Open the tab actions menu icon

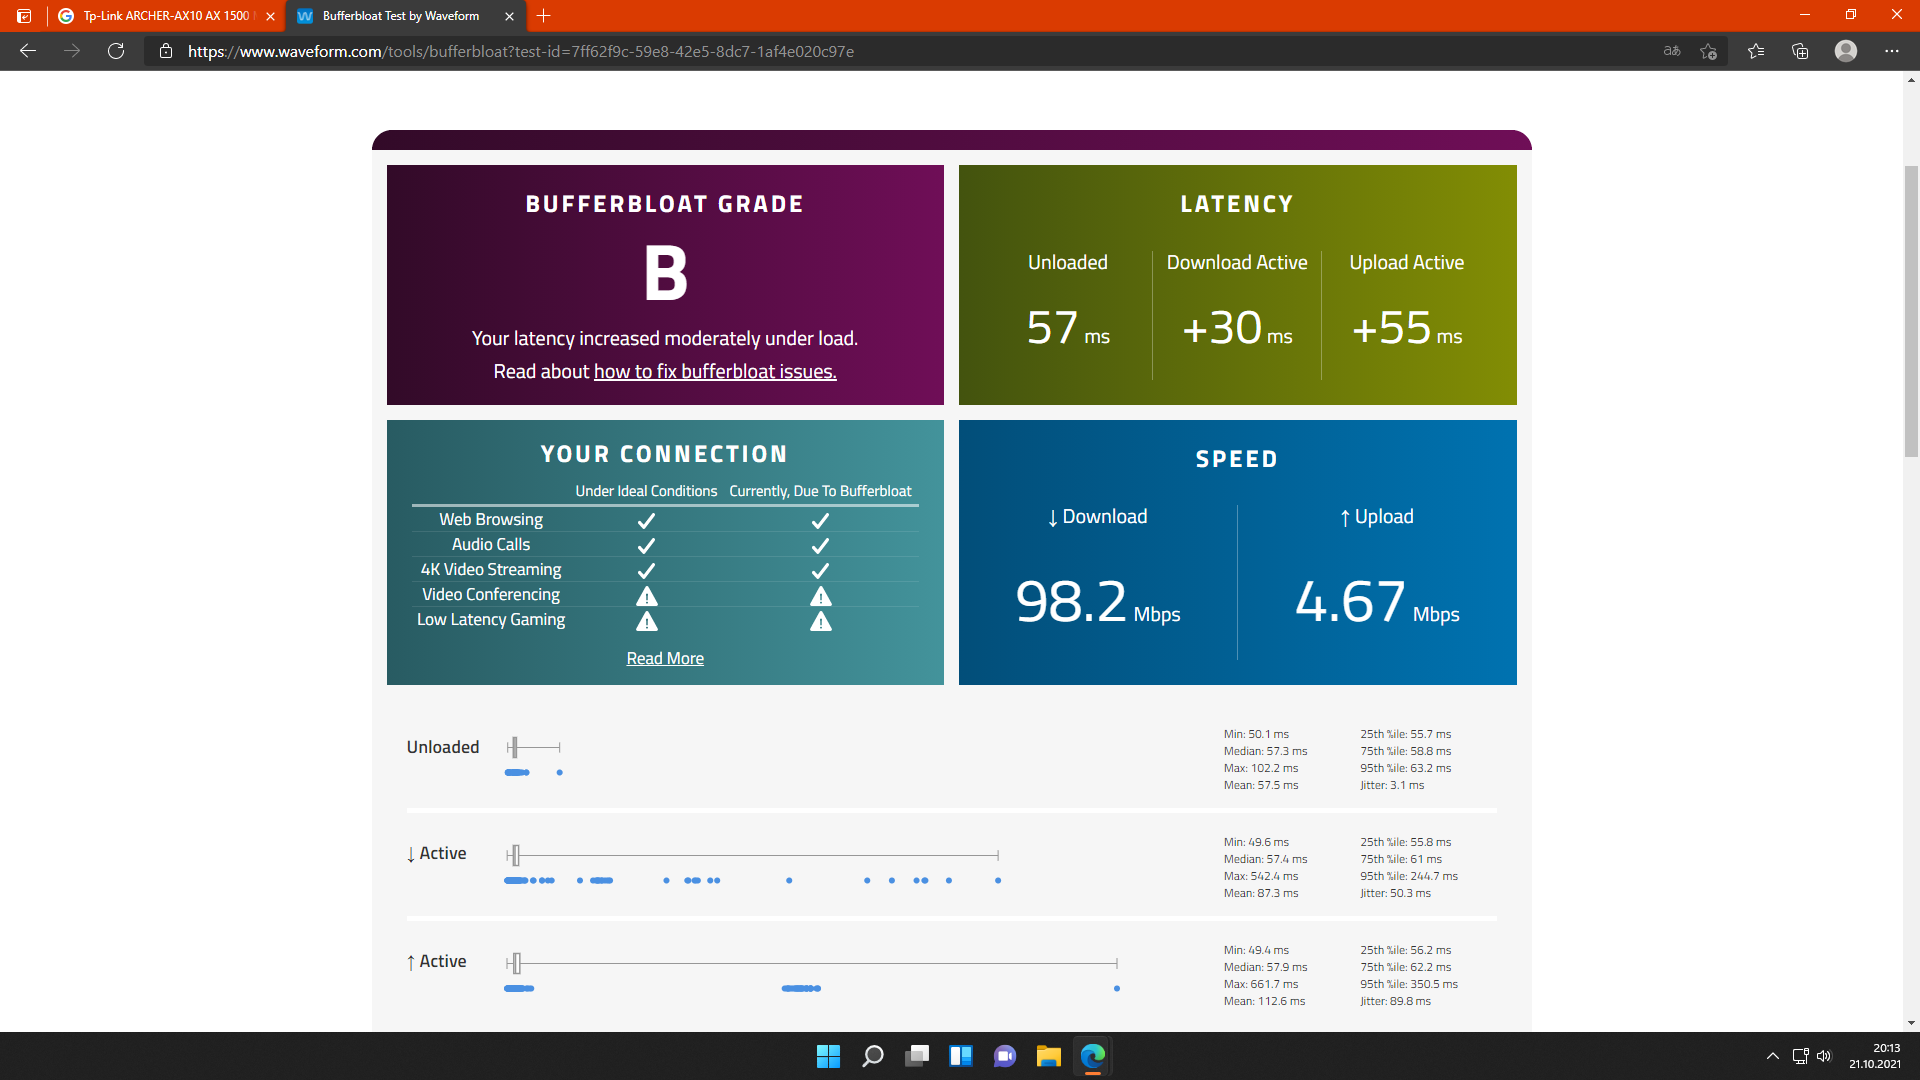[24, 16]
